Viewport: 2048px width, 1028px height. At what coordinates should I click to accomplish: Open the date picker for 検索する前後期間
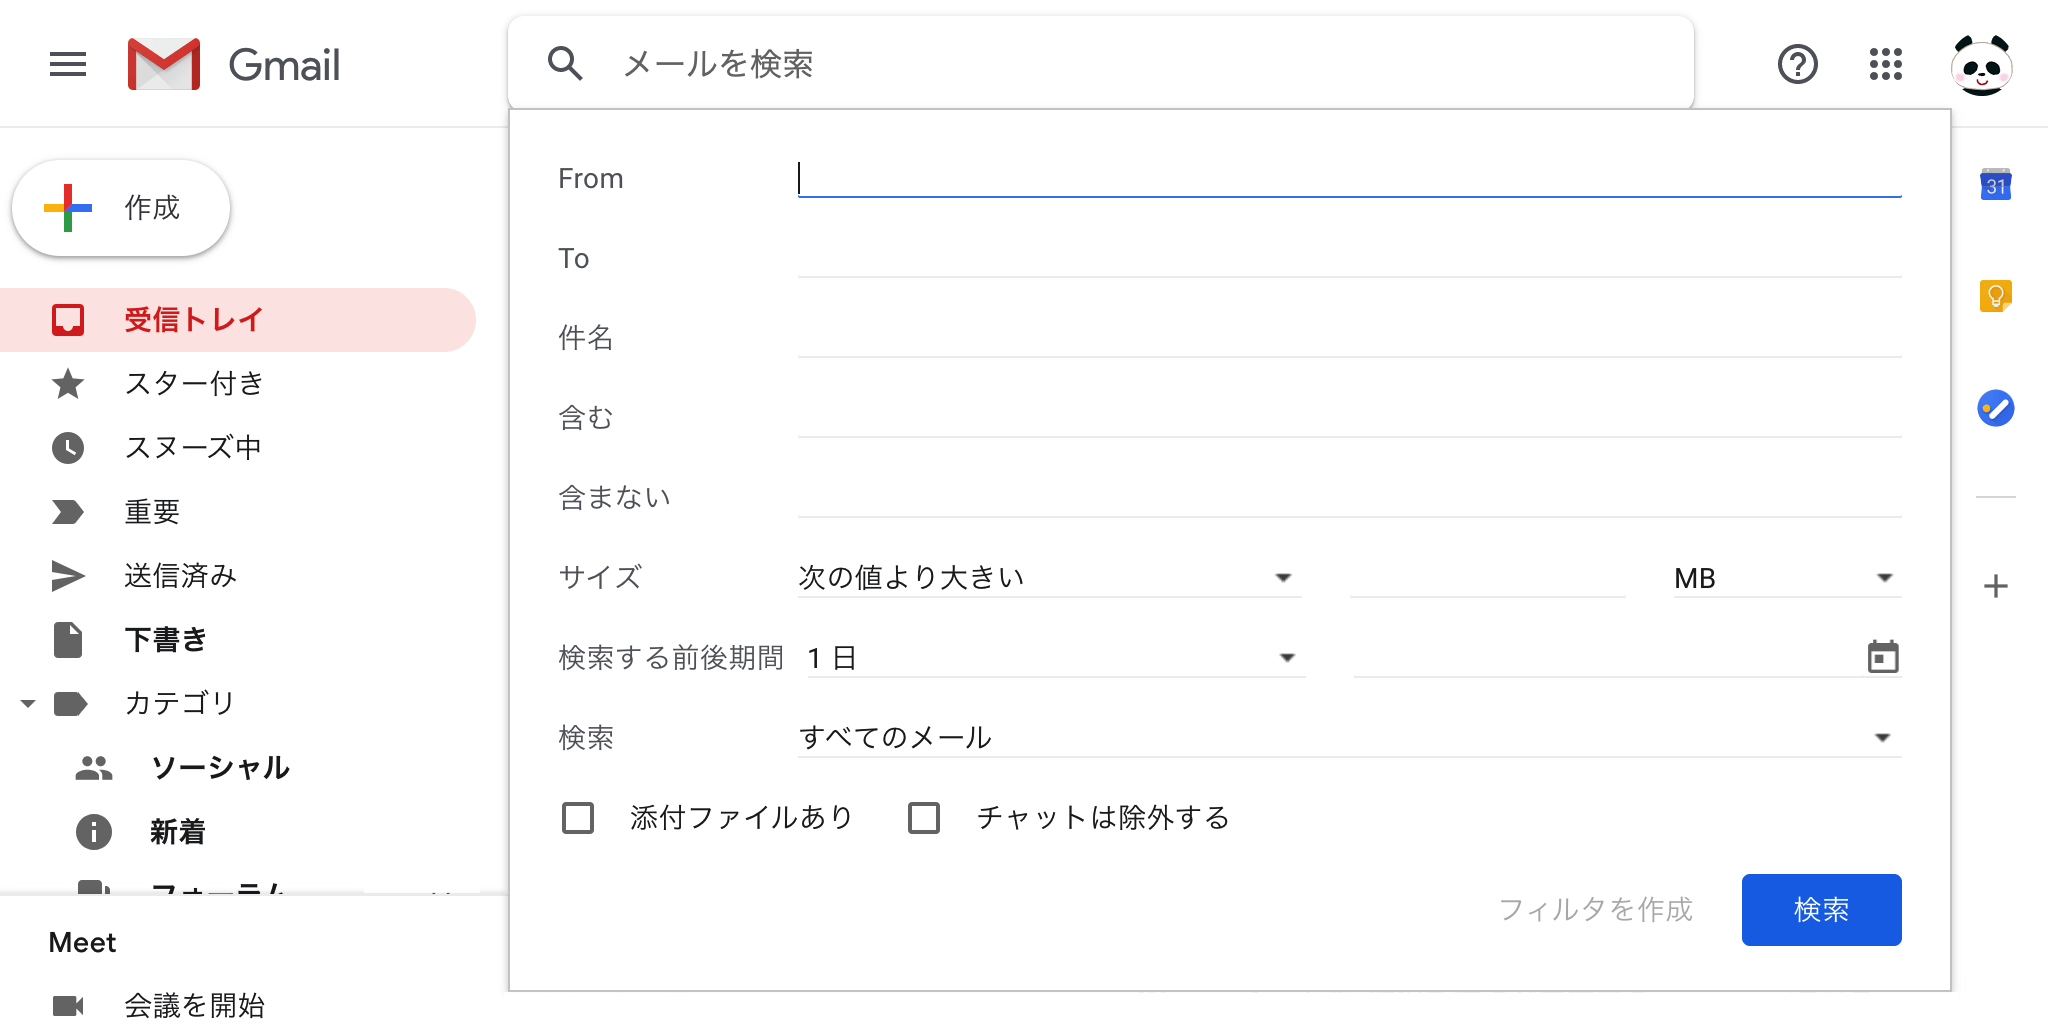coord(1884,657)
